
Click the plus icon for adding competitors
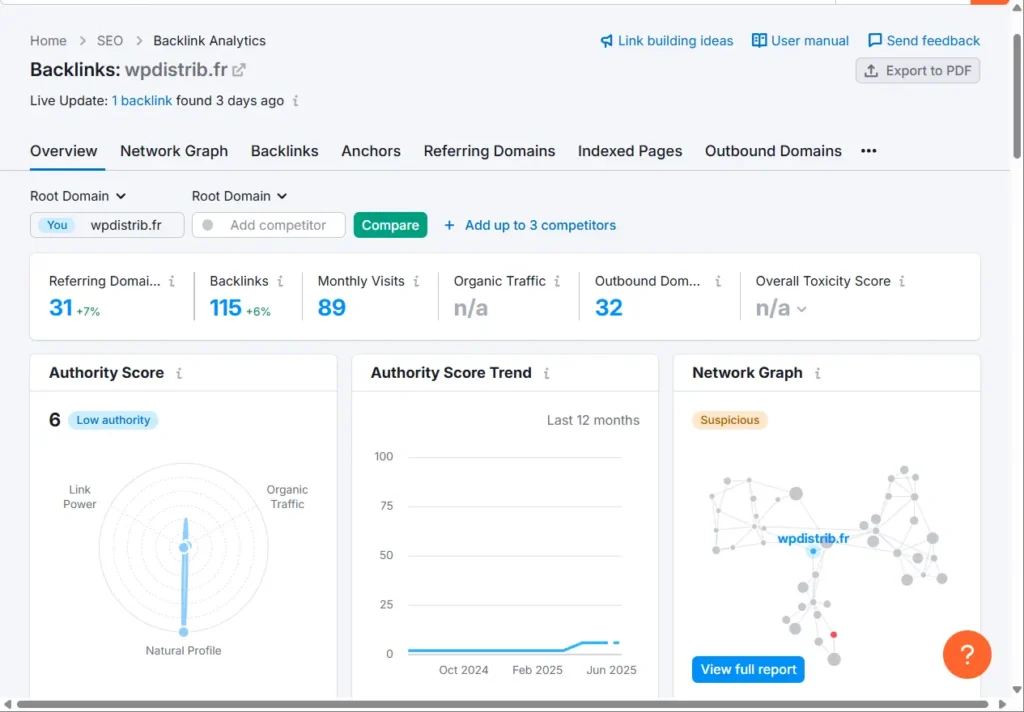[449, 225]
